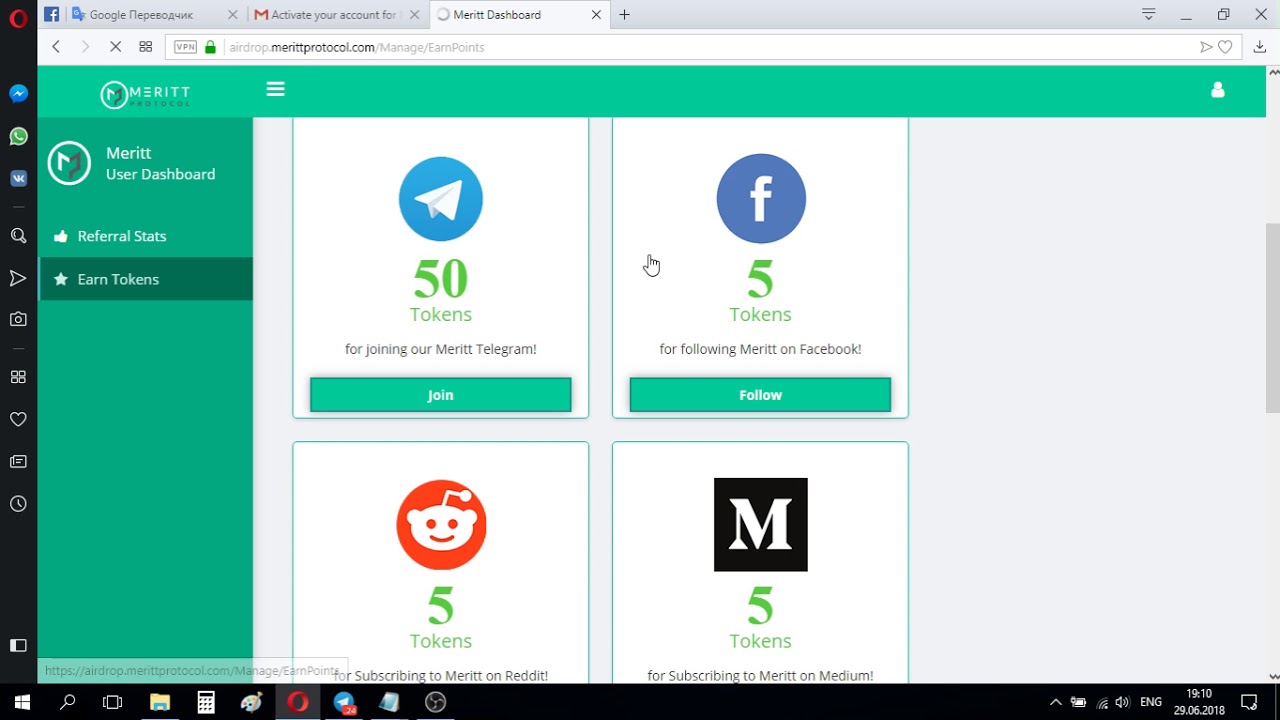Screen dimensions: 1280x720
Task: Open VK panel in Opera sidebar
Action: 18,178
